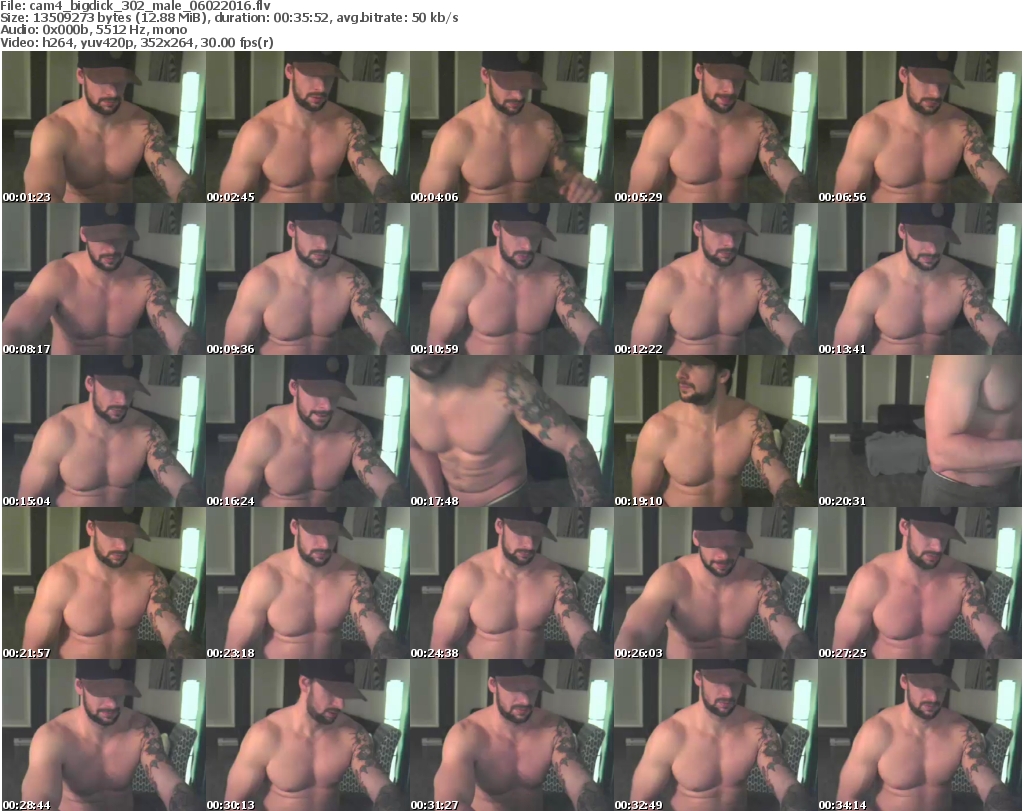The width and height of the screenshot is (1024, 811).
Task: Select the thumbnail stamped 00:27:25
Action: pyautogui.click(x=920, y=583)
